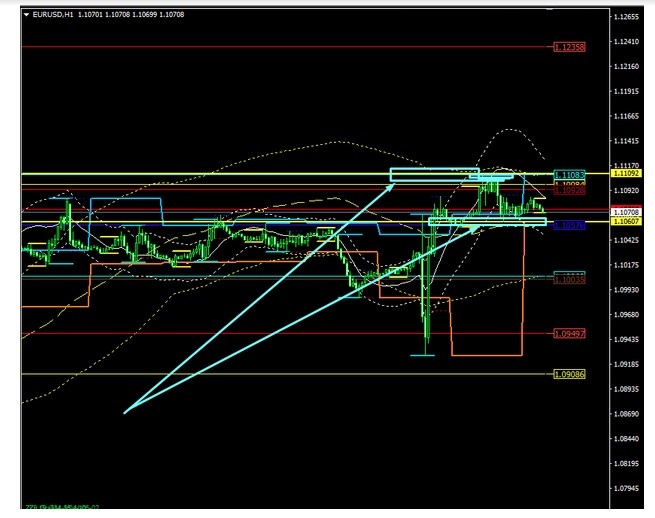
Task: Open the chart dropdown triangle beside EURUSD,H1
Action: (26, 15)
